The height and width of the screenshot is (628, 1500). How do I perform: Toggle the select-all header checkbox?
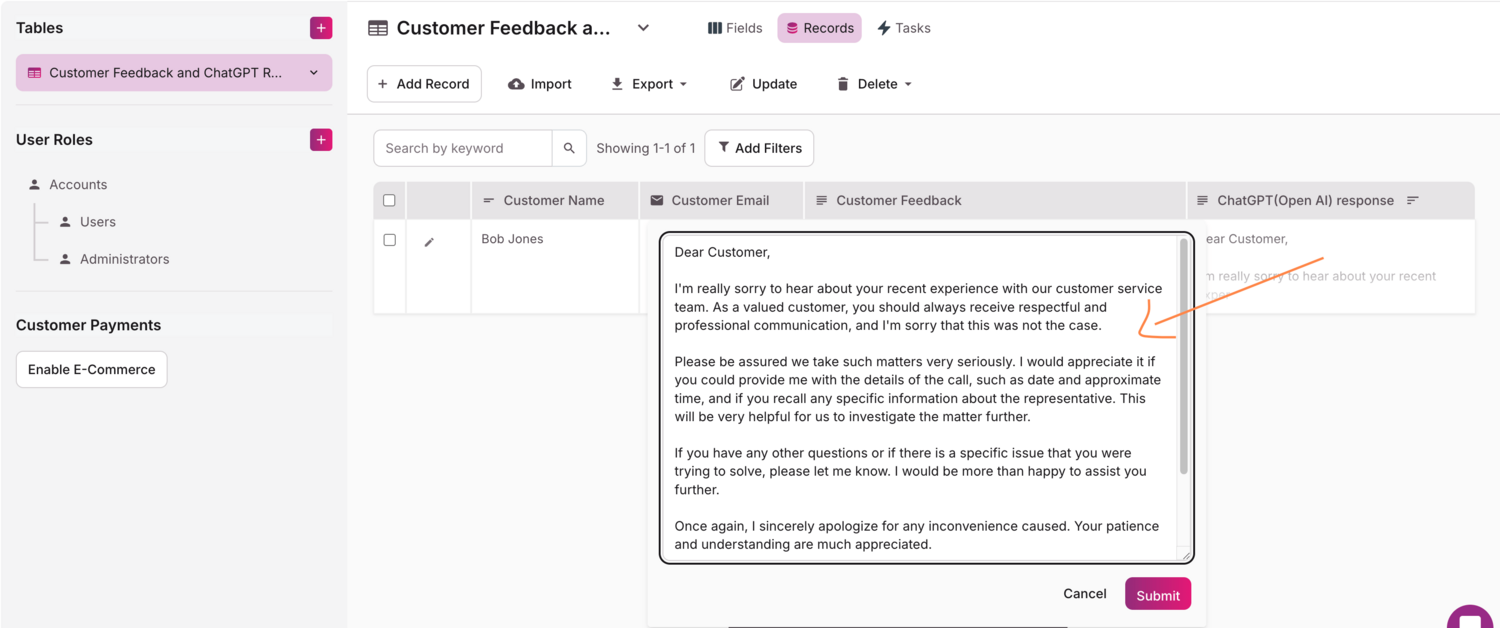[x=389, y=200]
